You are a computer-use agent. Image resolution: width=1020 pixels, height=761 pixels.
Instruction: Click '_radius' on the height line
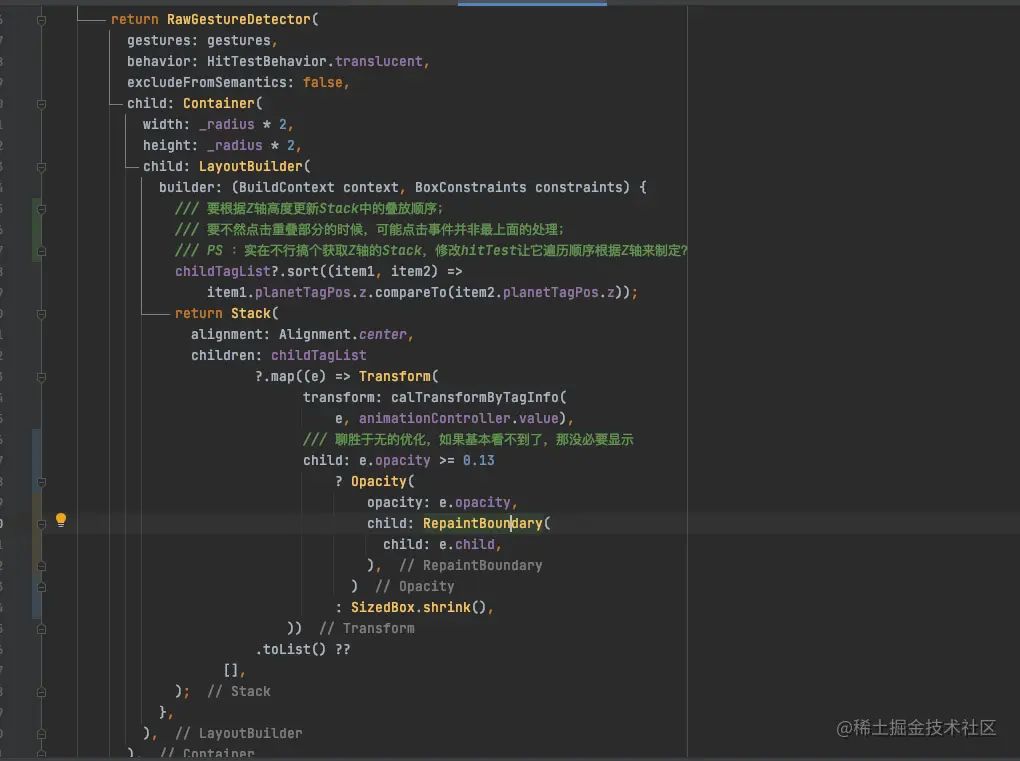point(235,146)
